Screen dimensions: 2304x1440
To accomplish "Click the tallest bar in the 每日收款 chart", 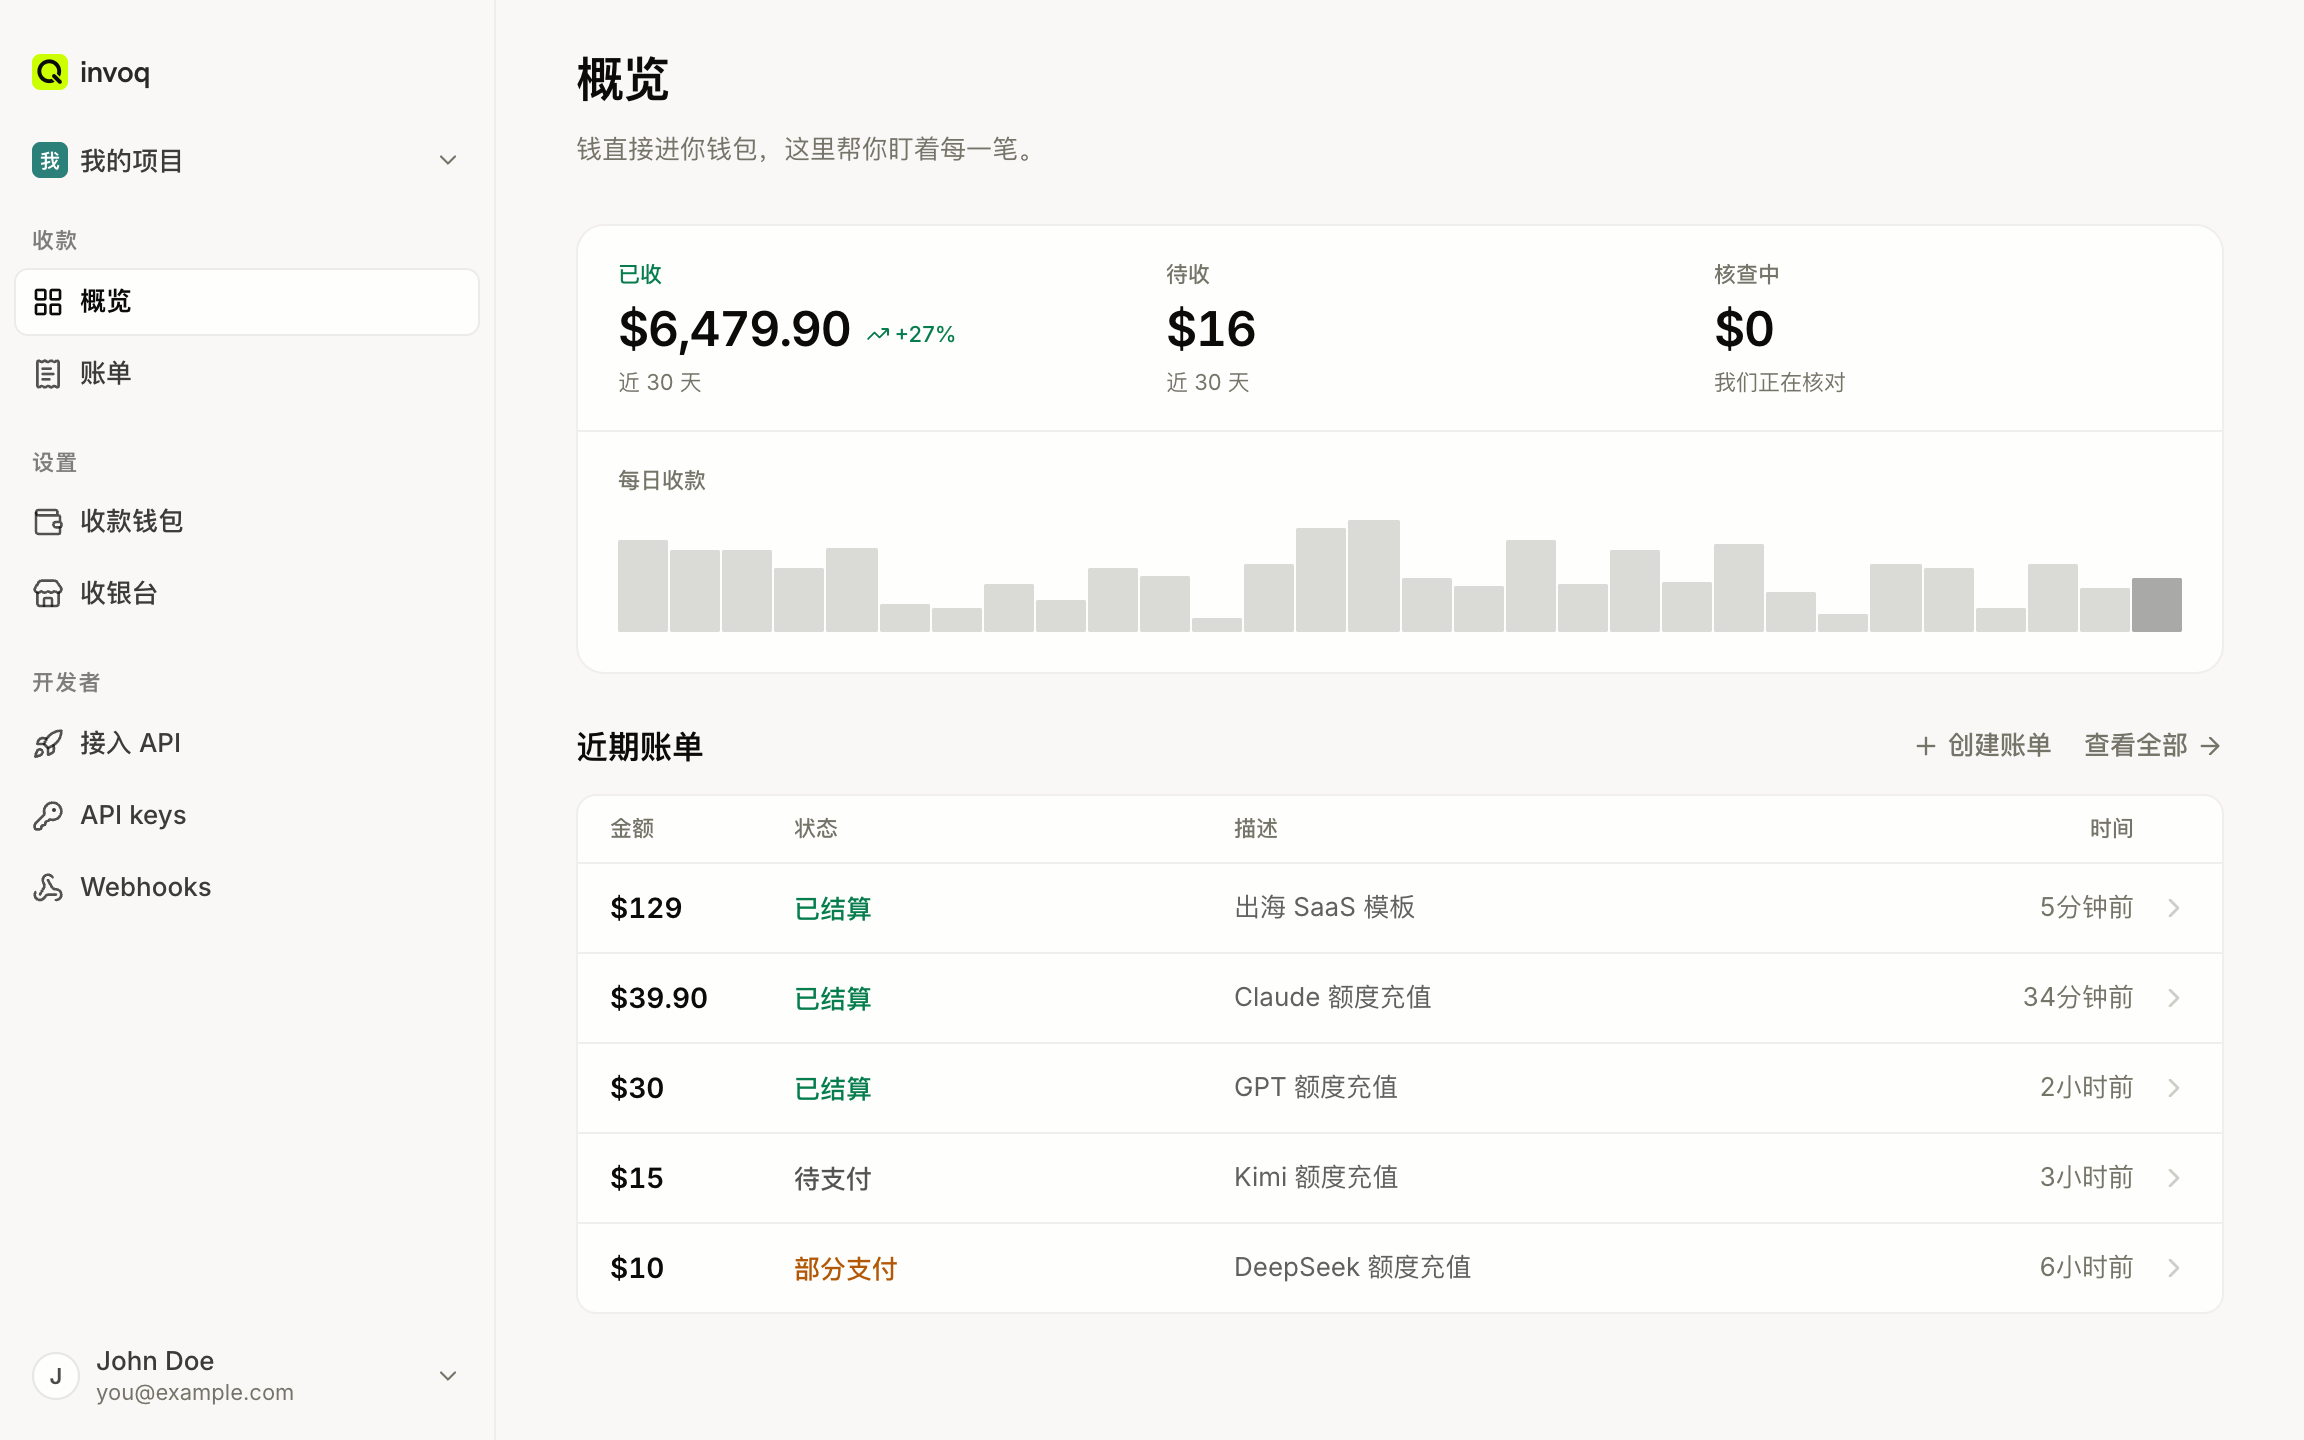I will click(1374, 576).
